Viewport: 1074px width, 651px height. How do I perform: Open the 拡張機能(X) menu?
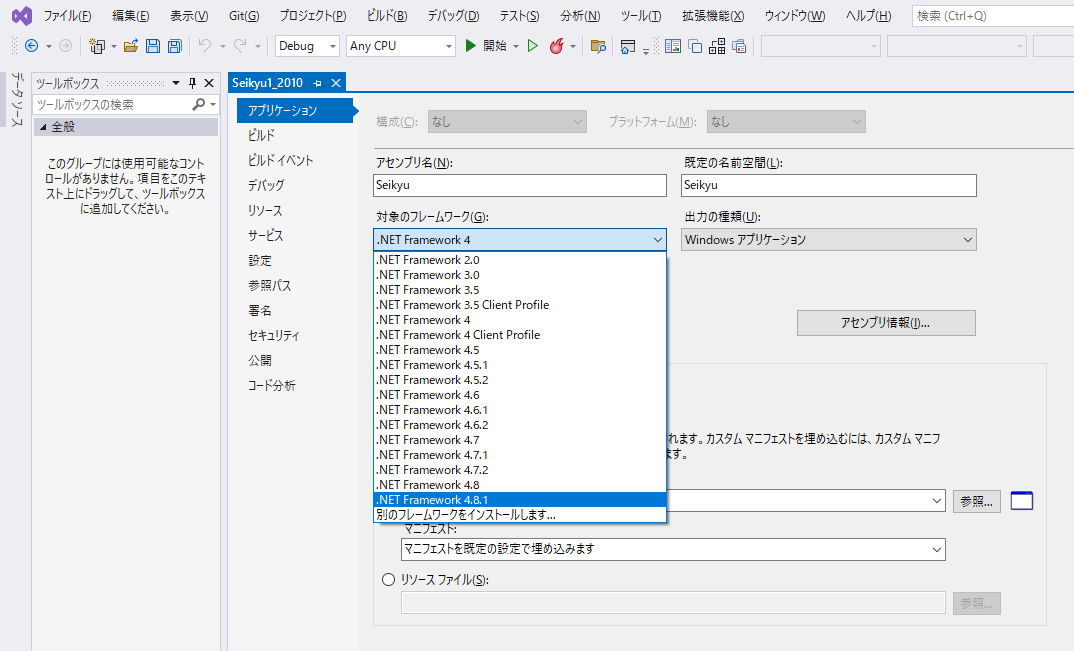(713, 16)
